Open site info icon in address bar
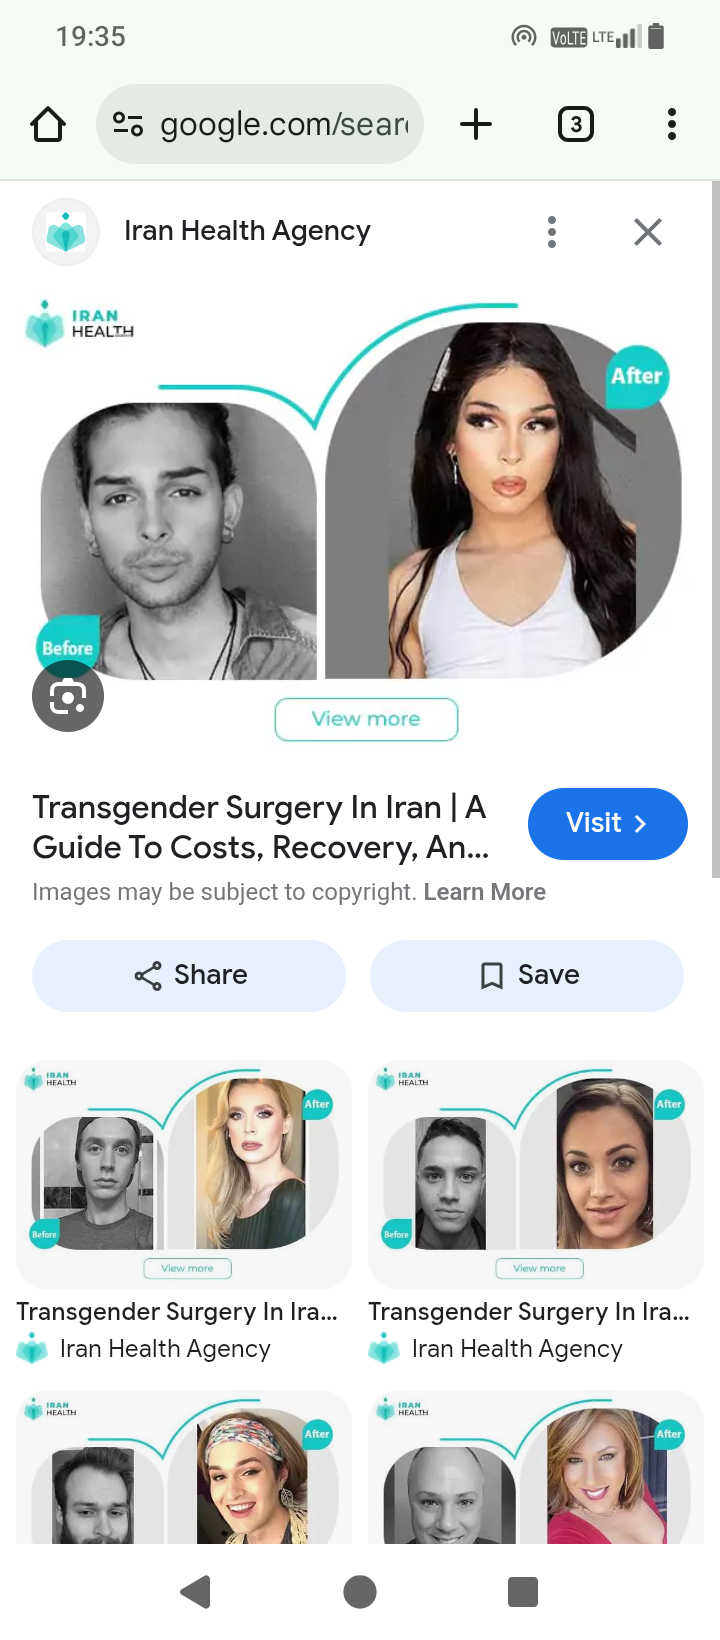The width and height of the screenshot is (720, 1640). pos(128,125)
